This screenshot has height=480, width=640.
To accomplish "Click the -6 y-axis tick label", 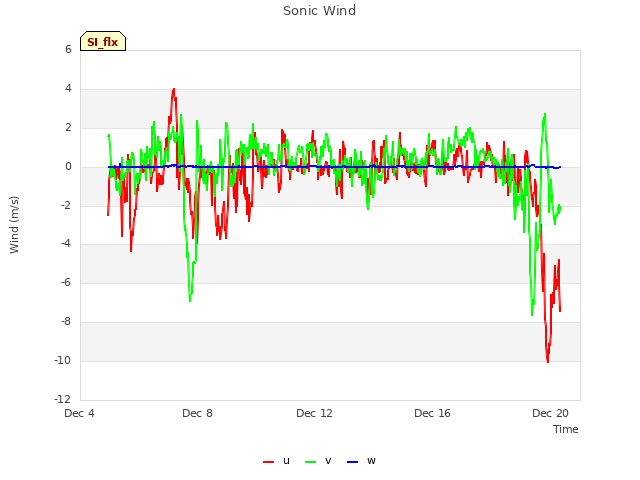I will [x=66, y=282].
